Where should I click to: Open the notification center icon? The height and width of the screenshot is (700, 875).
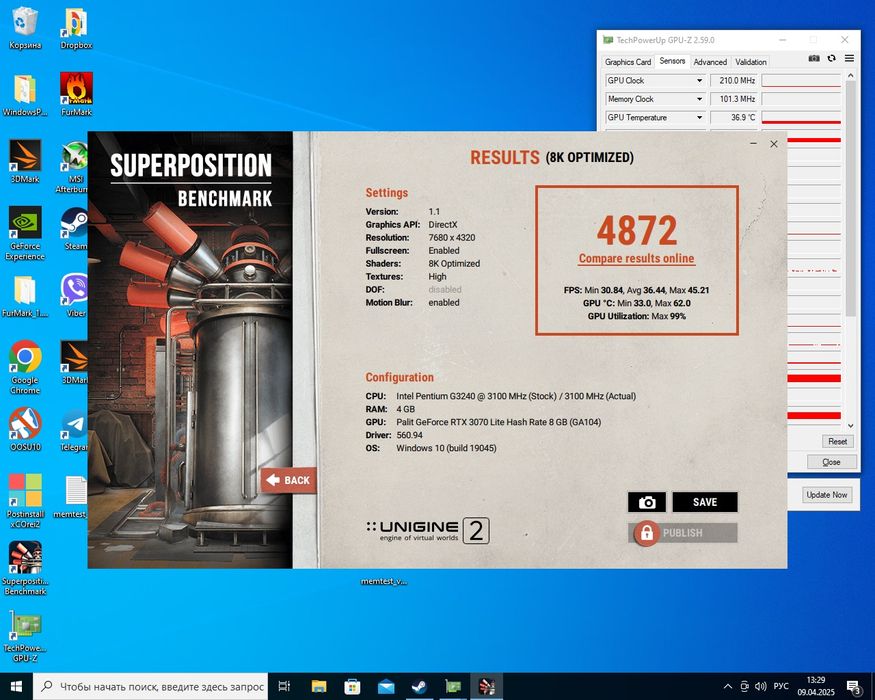tap(854, 686)
